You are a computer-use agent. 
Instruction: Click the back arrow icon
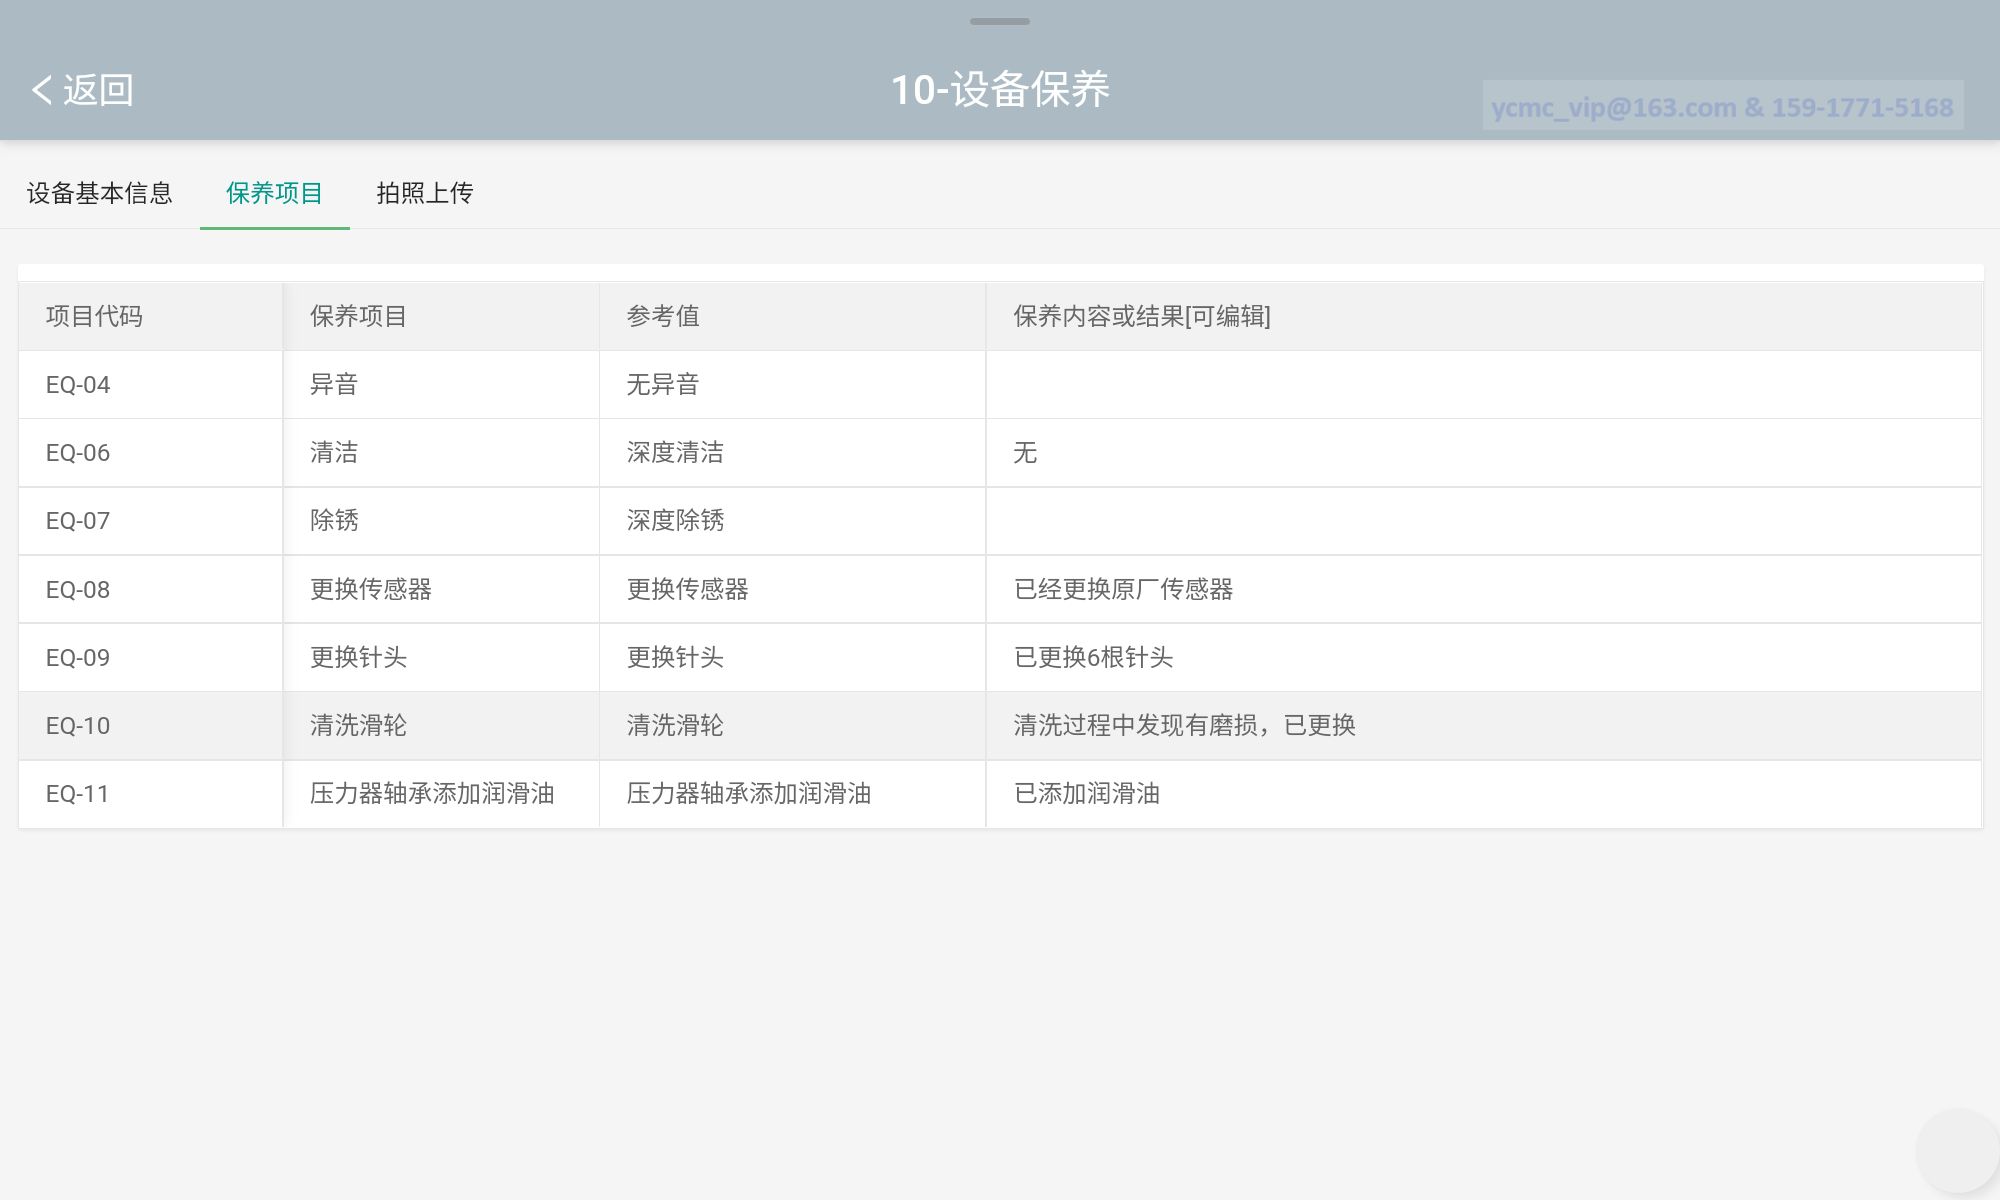[x=41, y=90]
